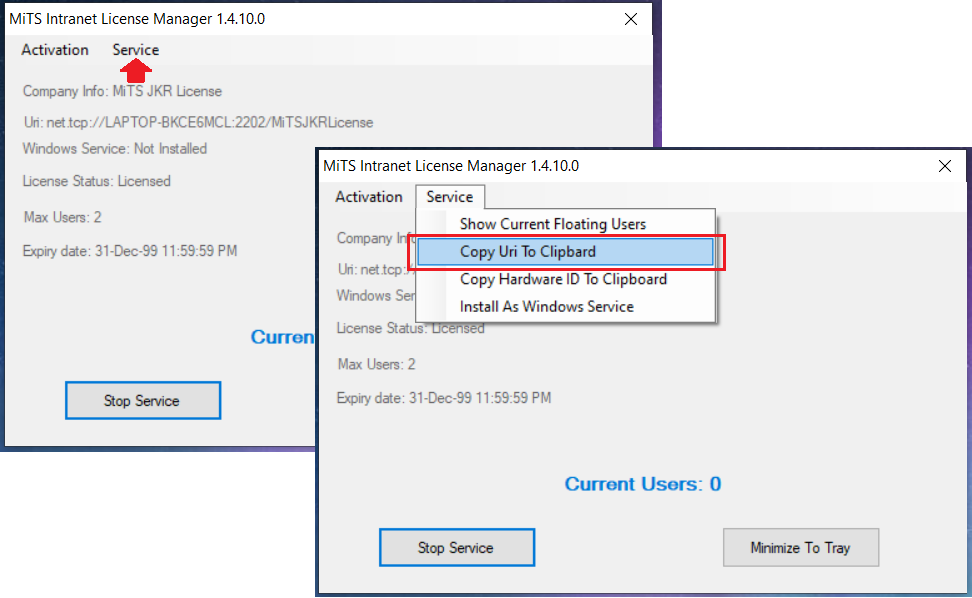Close the back License Manager window

pos(631,19)
